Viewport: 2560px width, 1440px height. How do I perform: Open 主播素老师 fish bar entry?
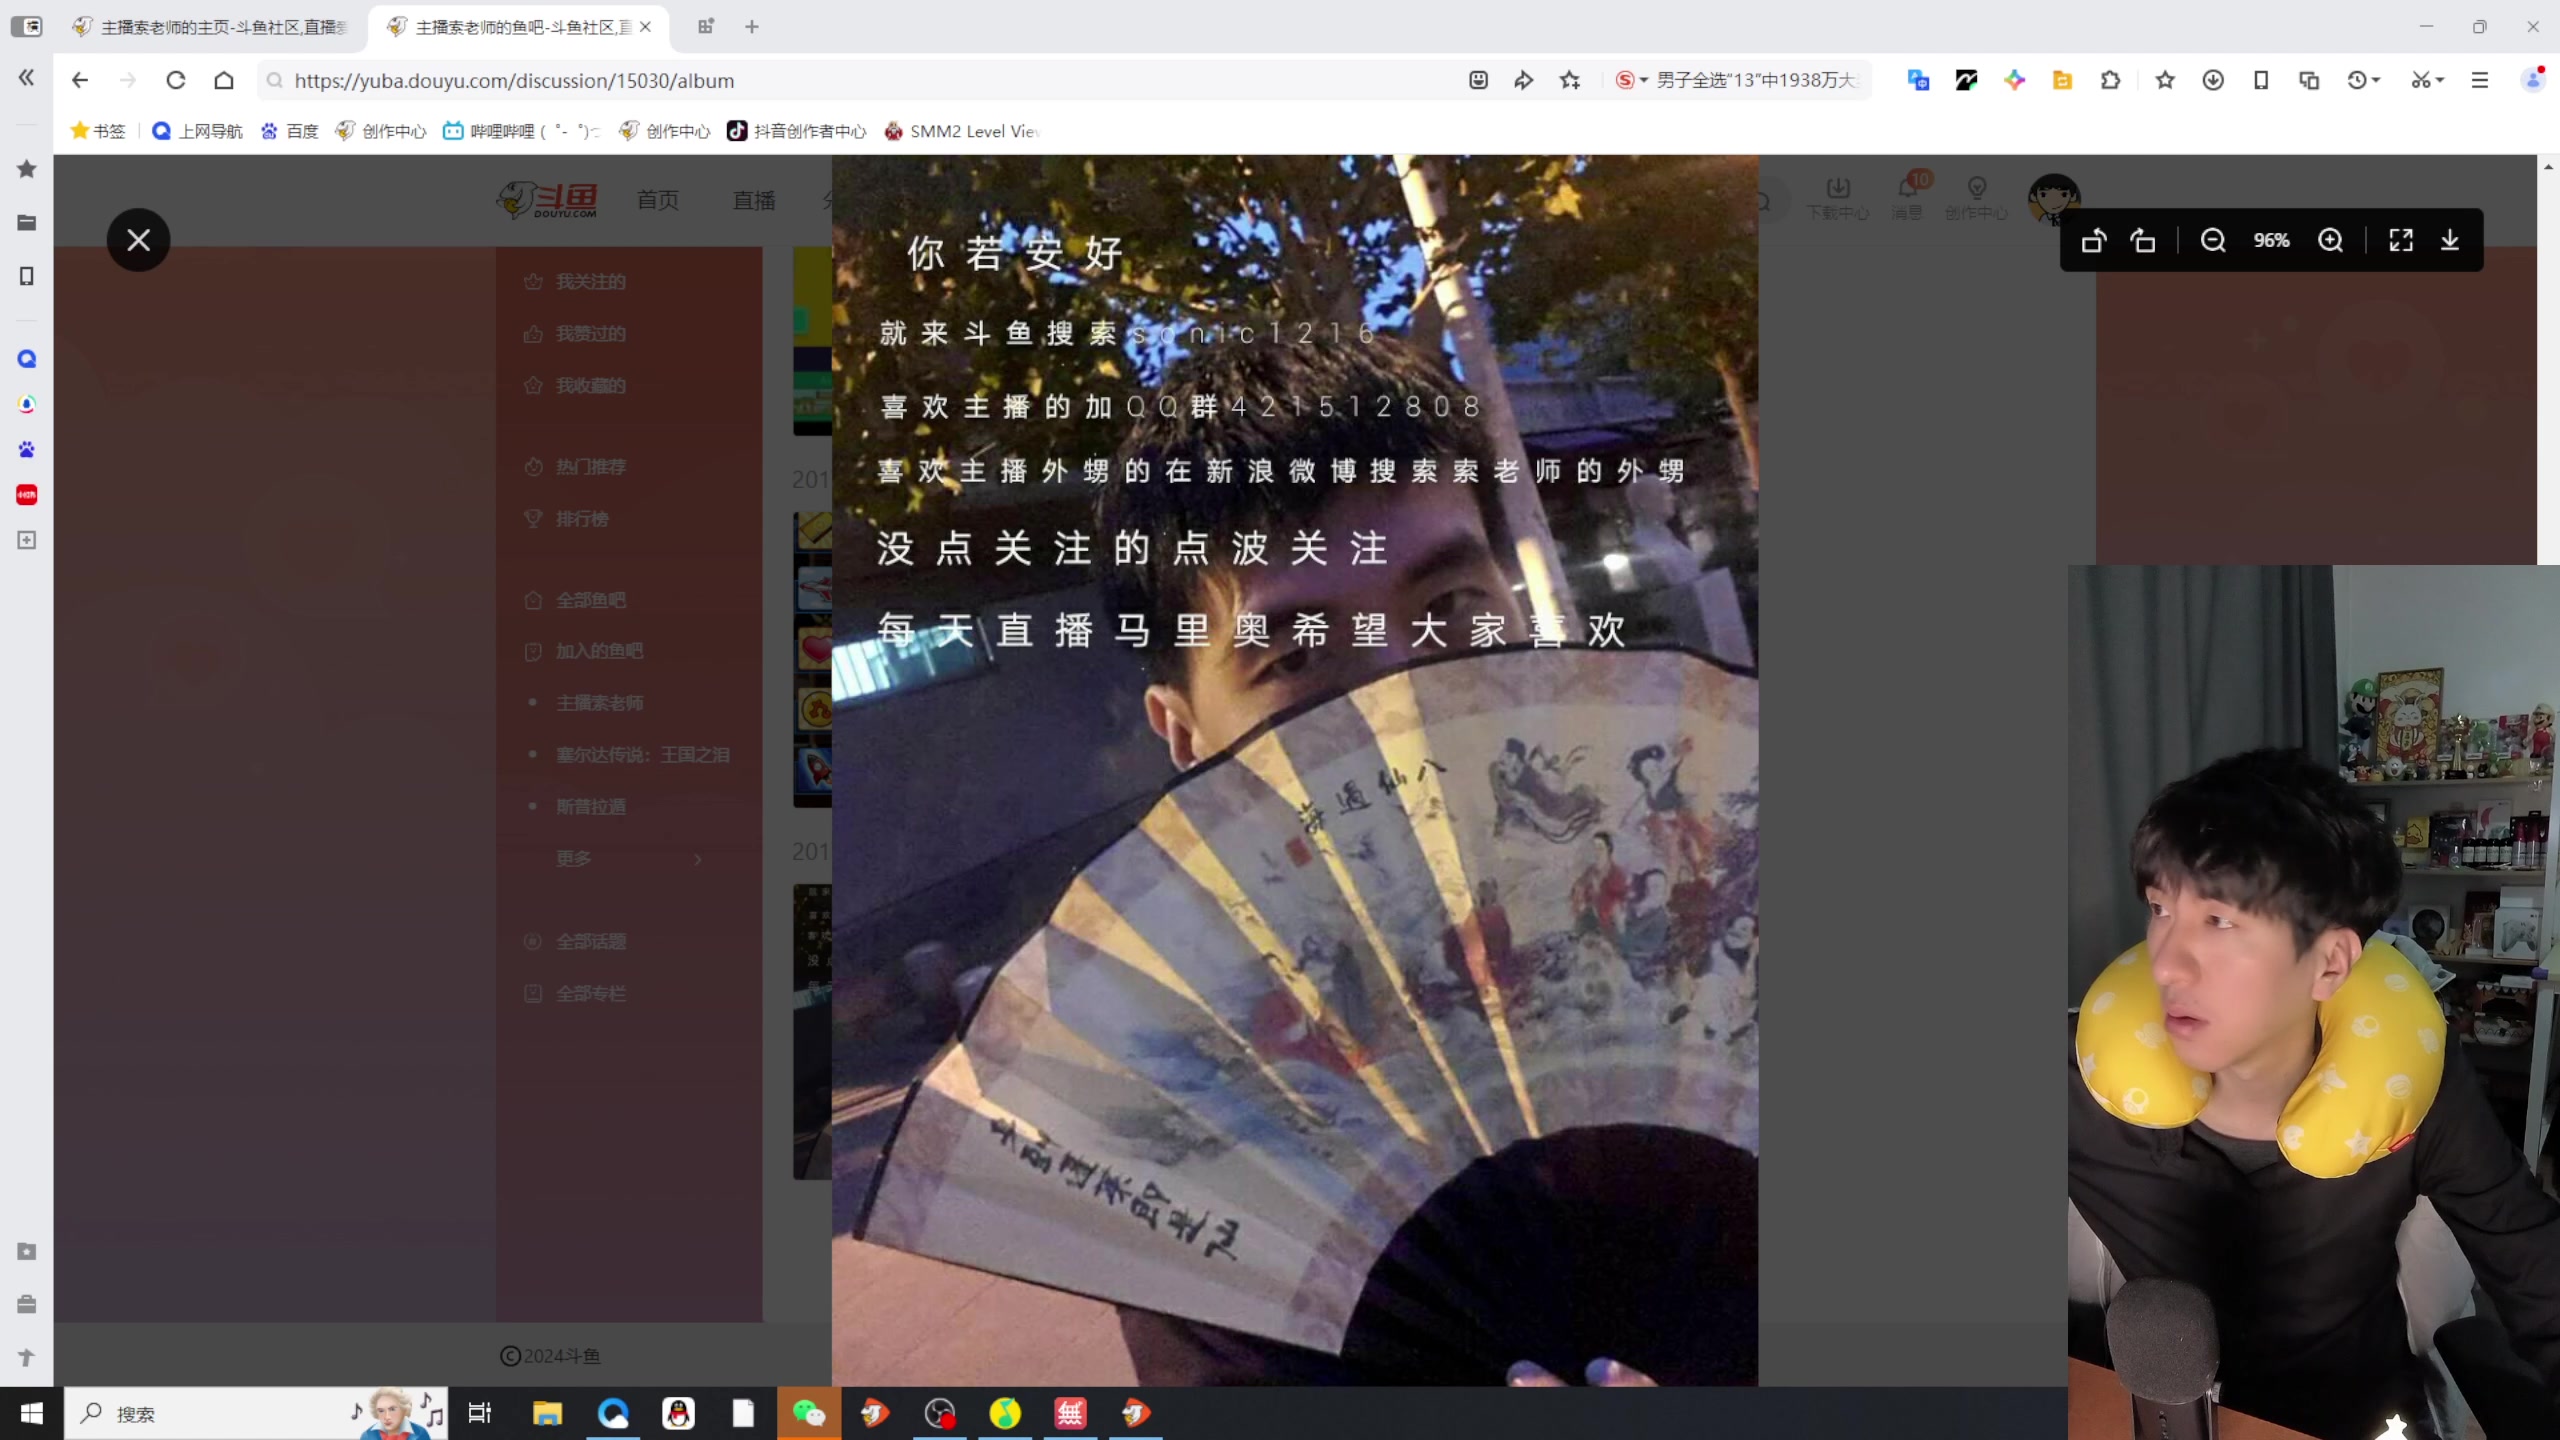pos(599,703)
